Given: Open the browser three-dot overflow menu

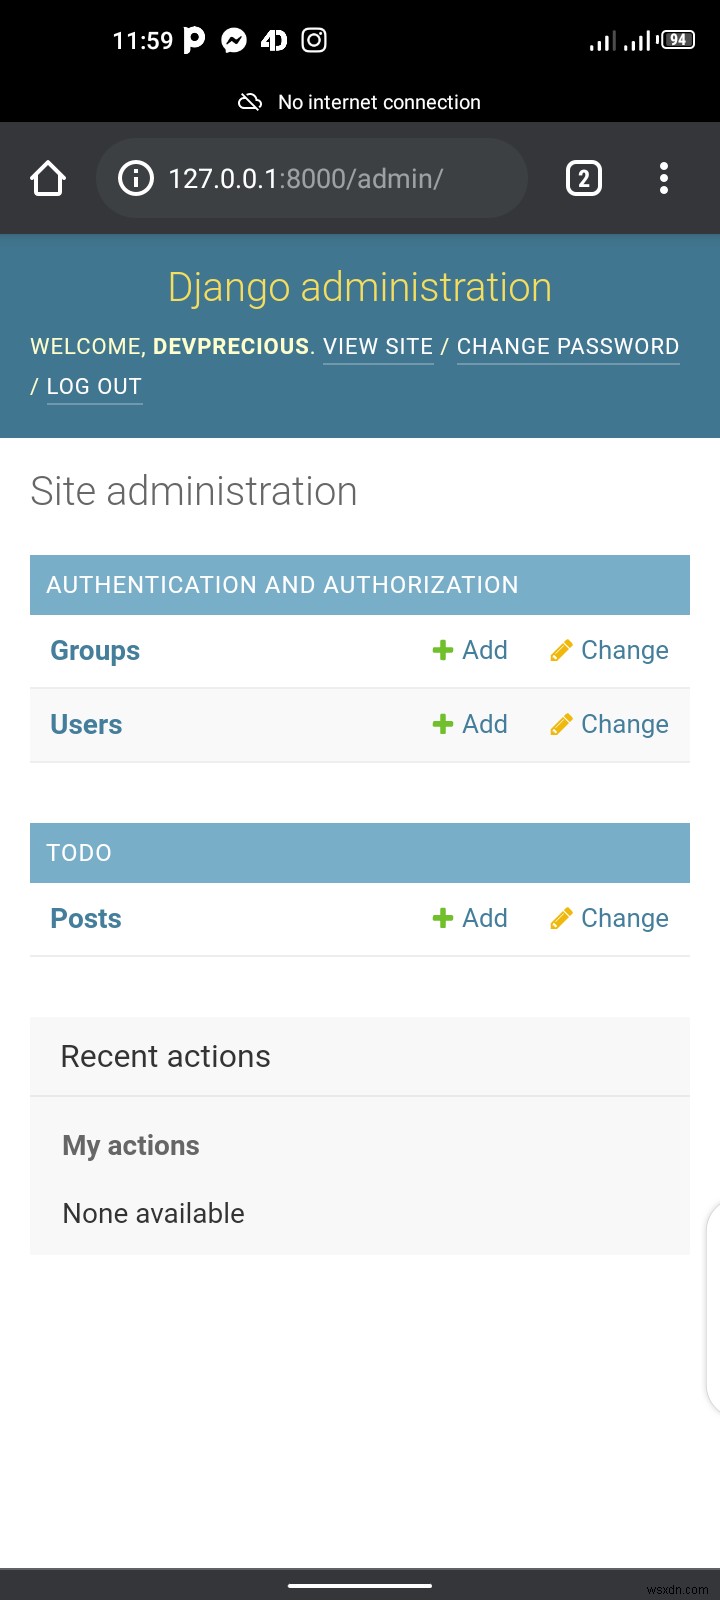Looking at the screenshot, I should pos(664,179).
